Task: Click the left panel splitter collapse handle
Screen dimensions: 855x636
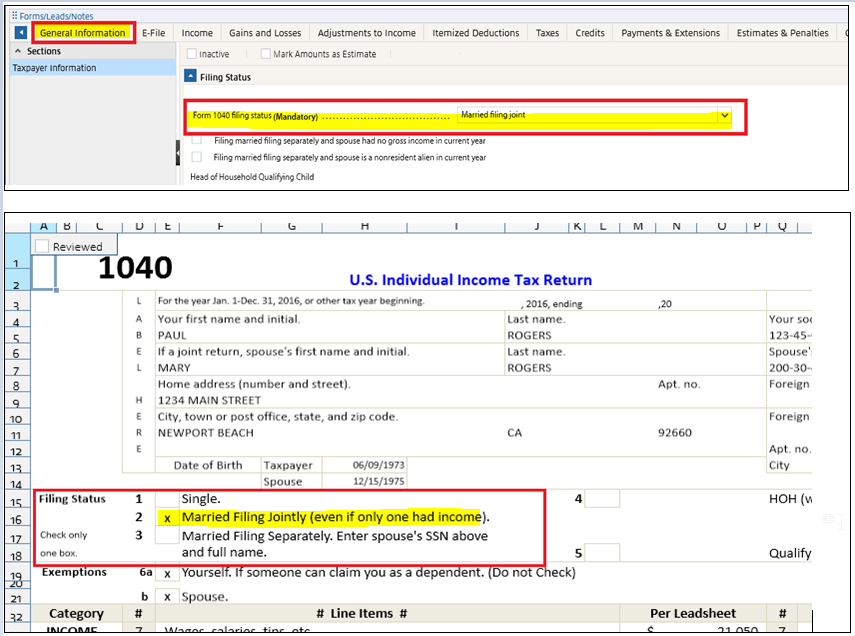Action: pos(178,151)
